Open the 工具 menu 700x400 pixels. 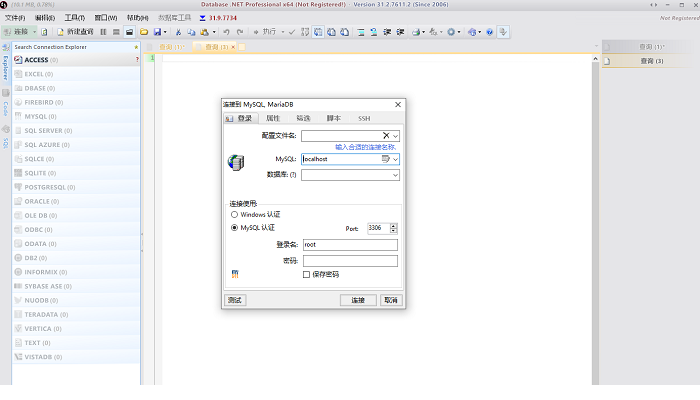tap(75, 18)
